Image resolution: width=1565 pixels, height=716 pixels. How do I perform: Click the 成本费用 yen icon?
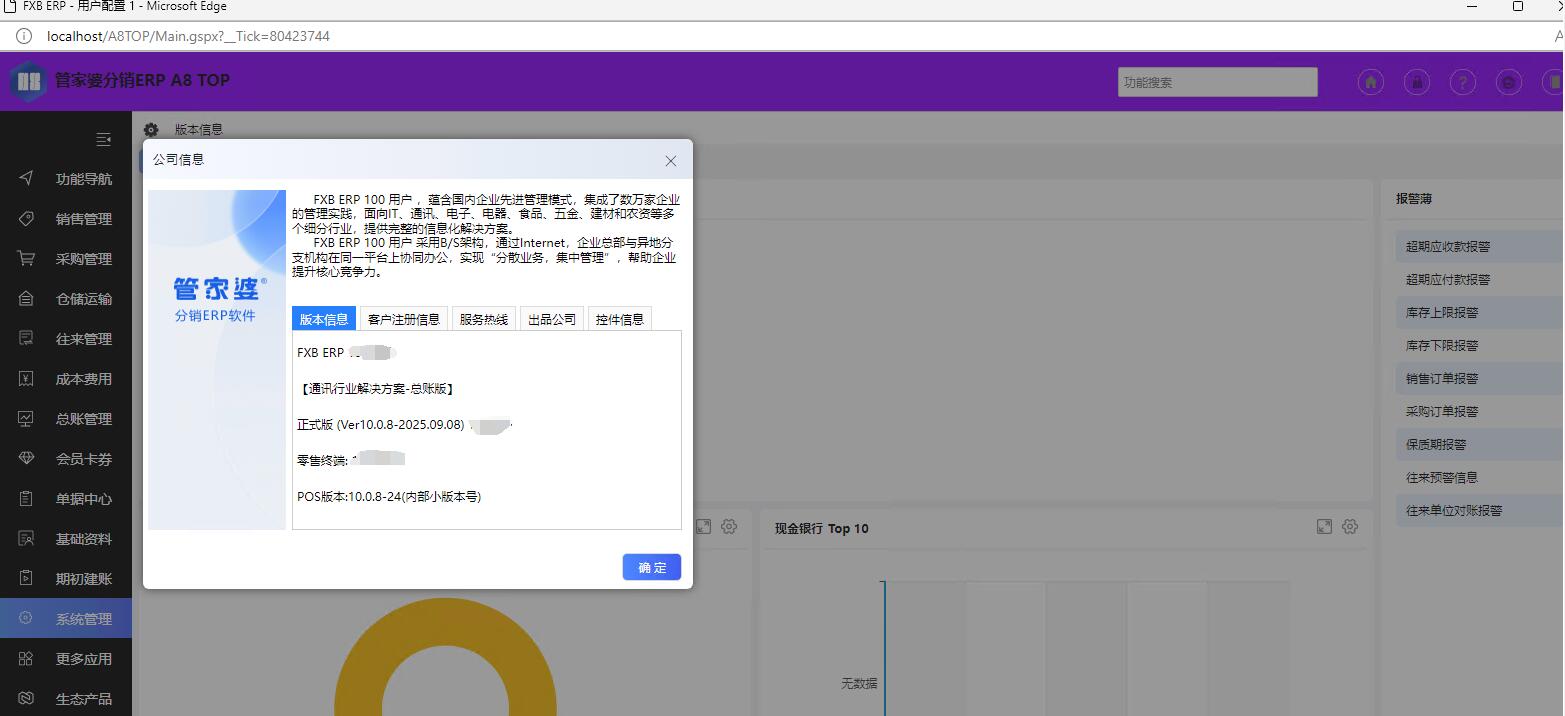pyautogui.click(x=27, y=379)
